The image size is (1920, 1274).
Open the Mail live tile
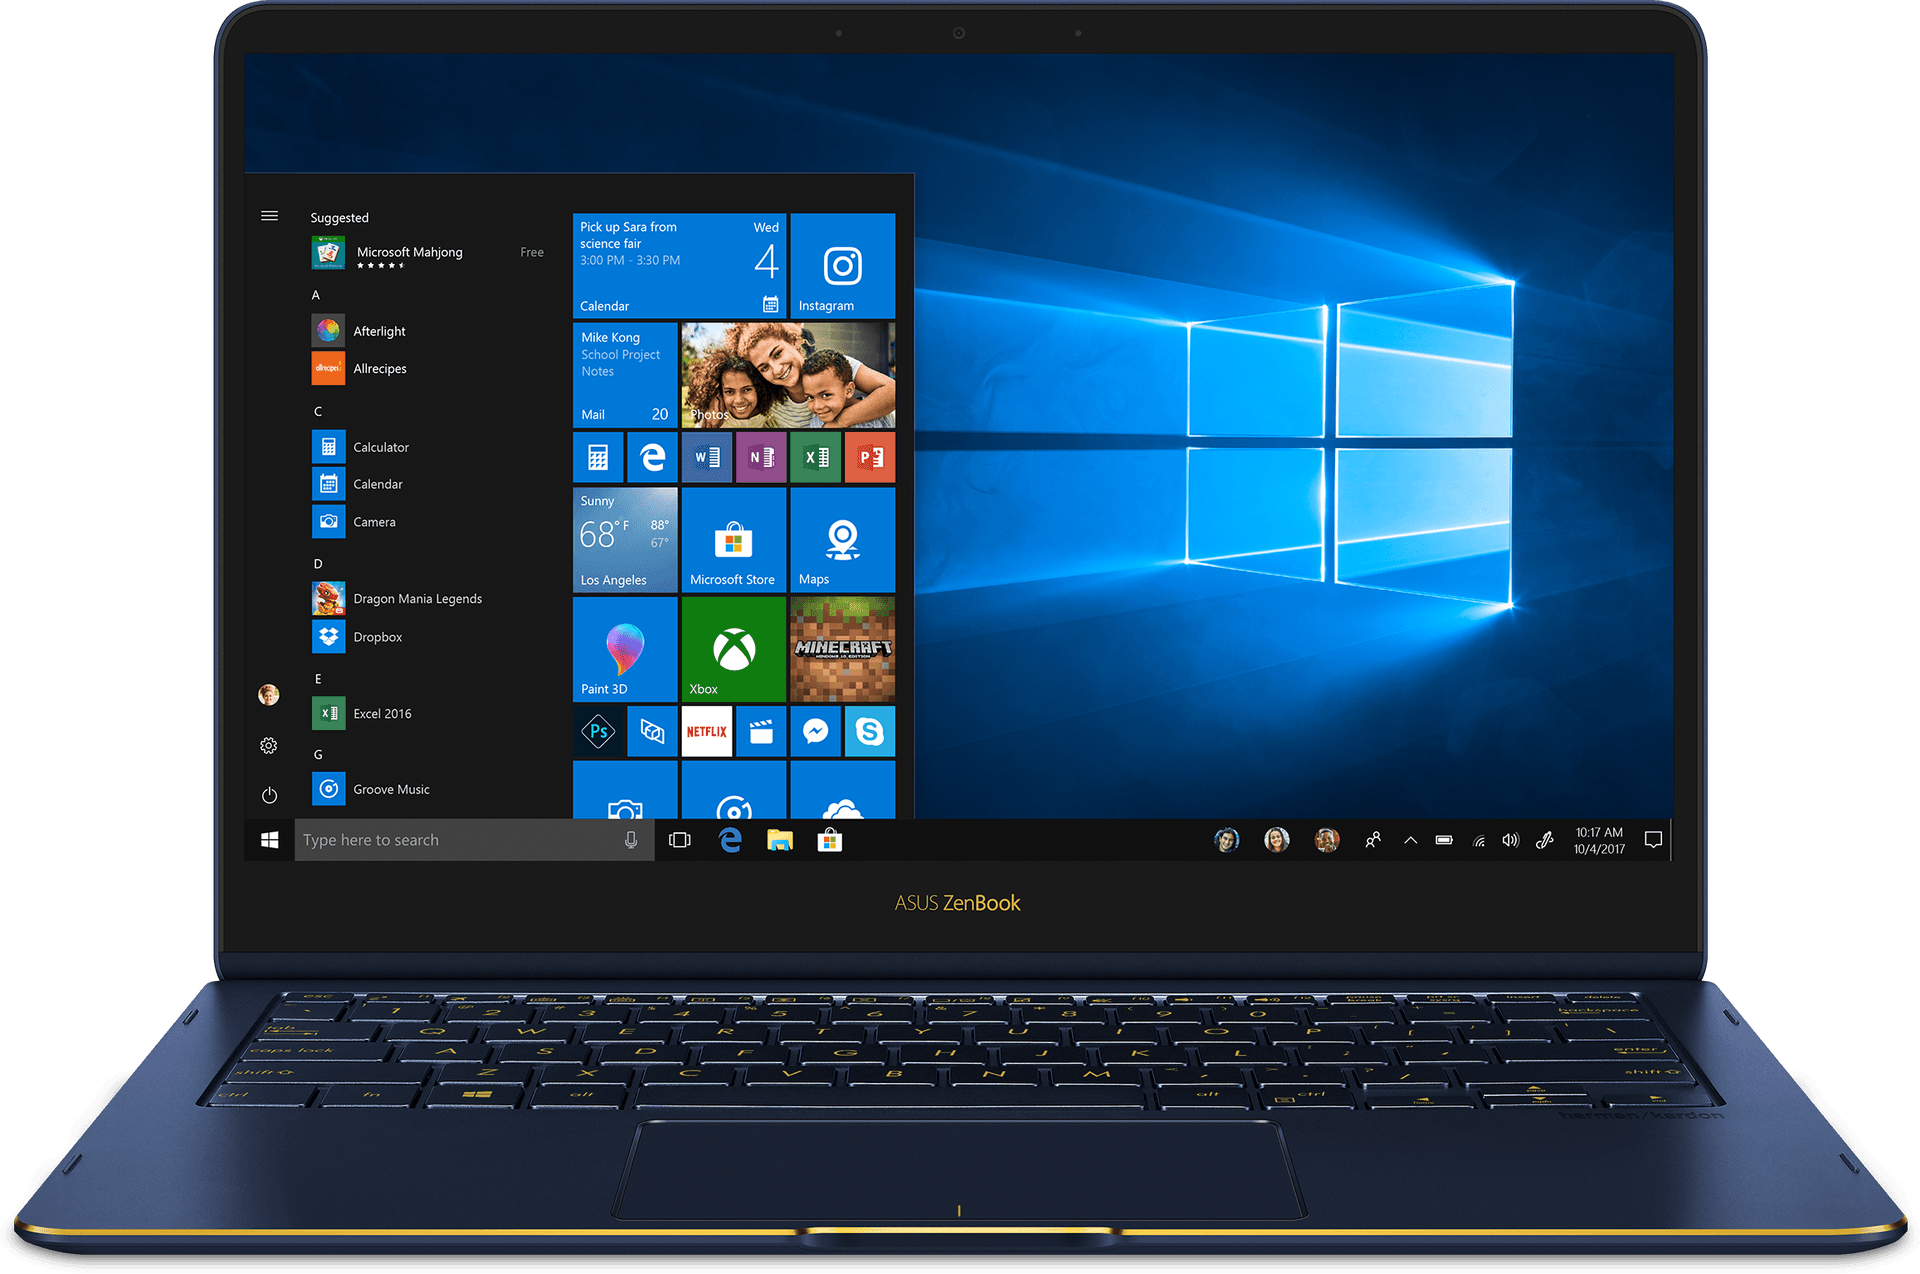(x=625, y=375)
